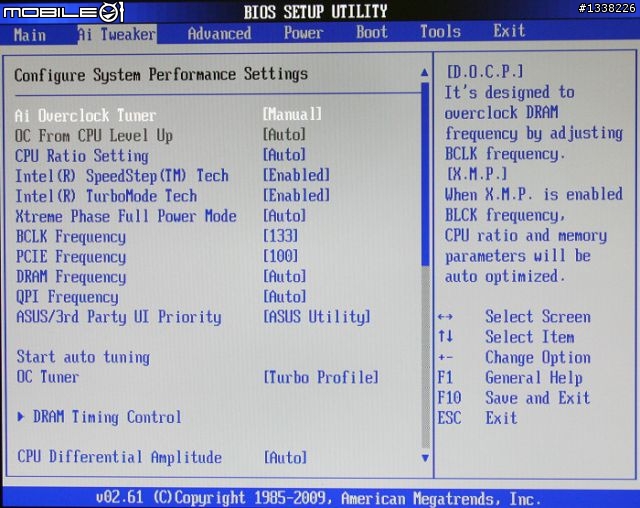Select the OC From CPU Level Up label

pos(93,136)
